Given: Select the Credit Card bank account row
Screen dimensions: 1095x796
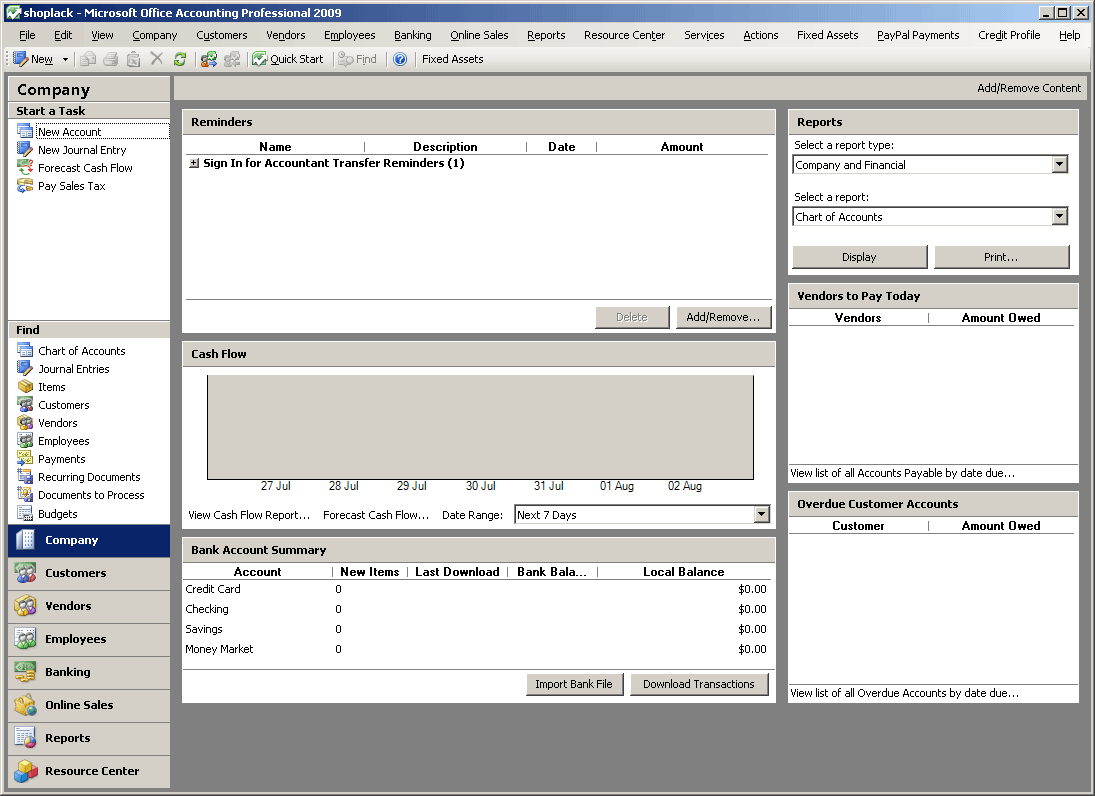Looking at the screenshot, I should click(477, 589).
